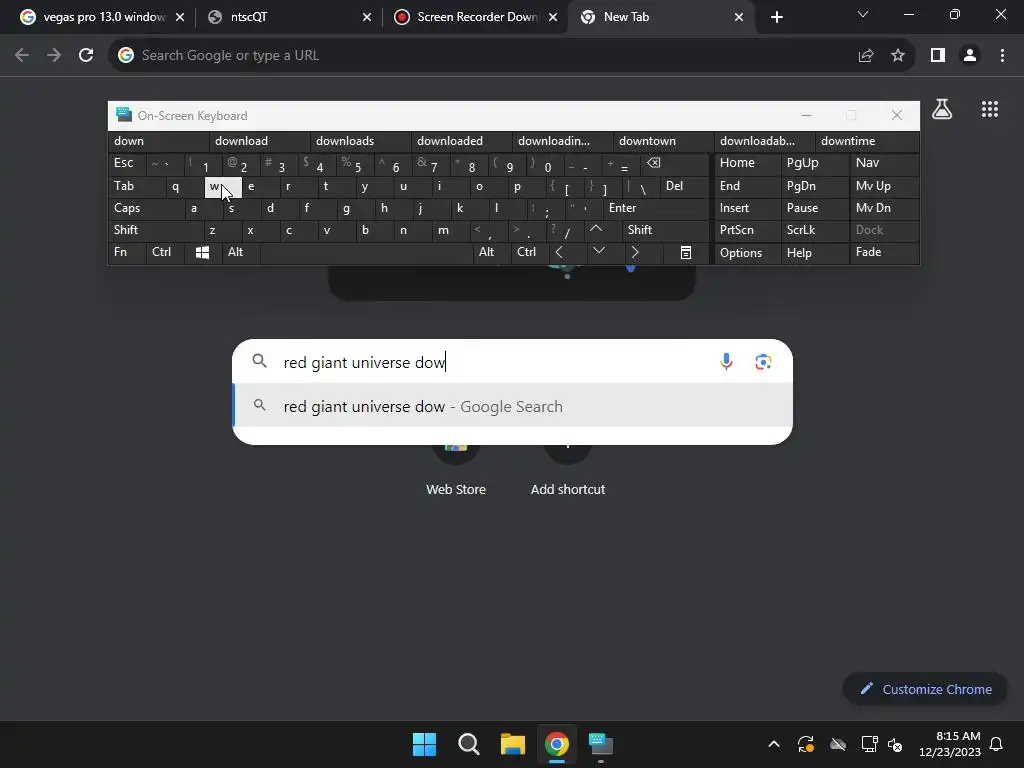The image size is (1024, 768).
Task: Click the up arrow key on On-Screen Keyboard
Action: tap(596, 229)
